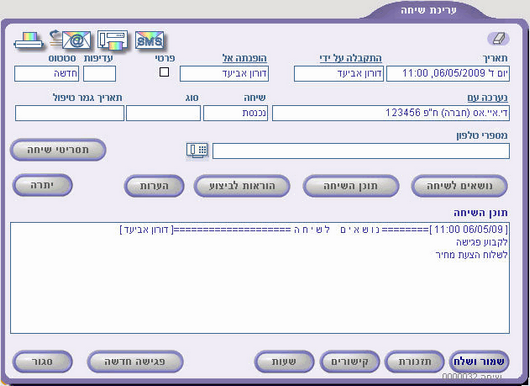This screenshot has height=386, width=530.
Task: Click the עדיפות priority field
Action: tap(99, 74)
